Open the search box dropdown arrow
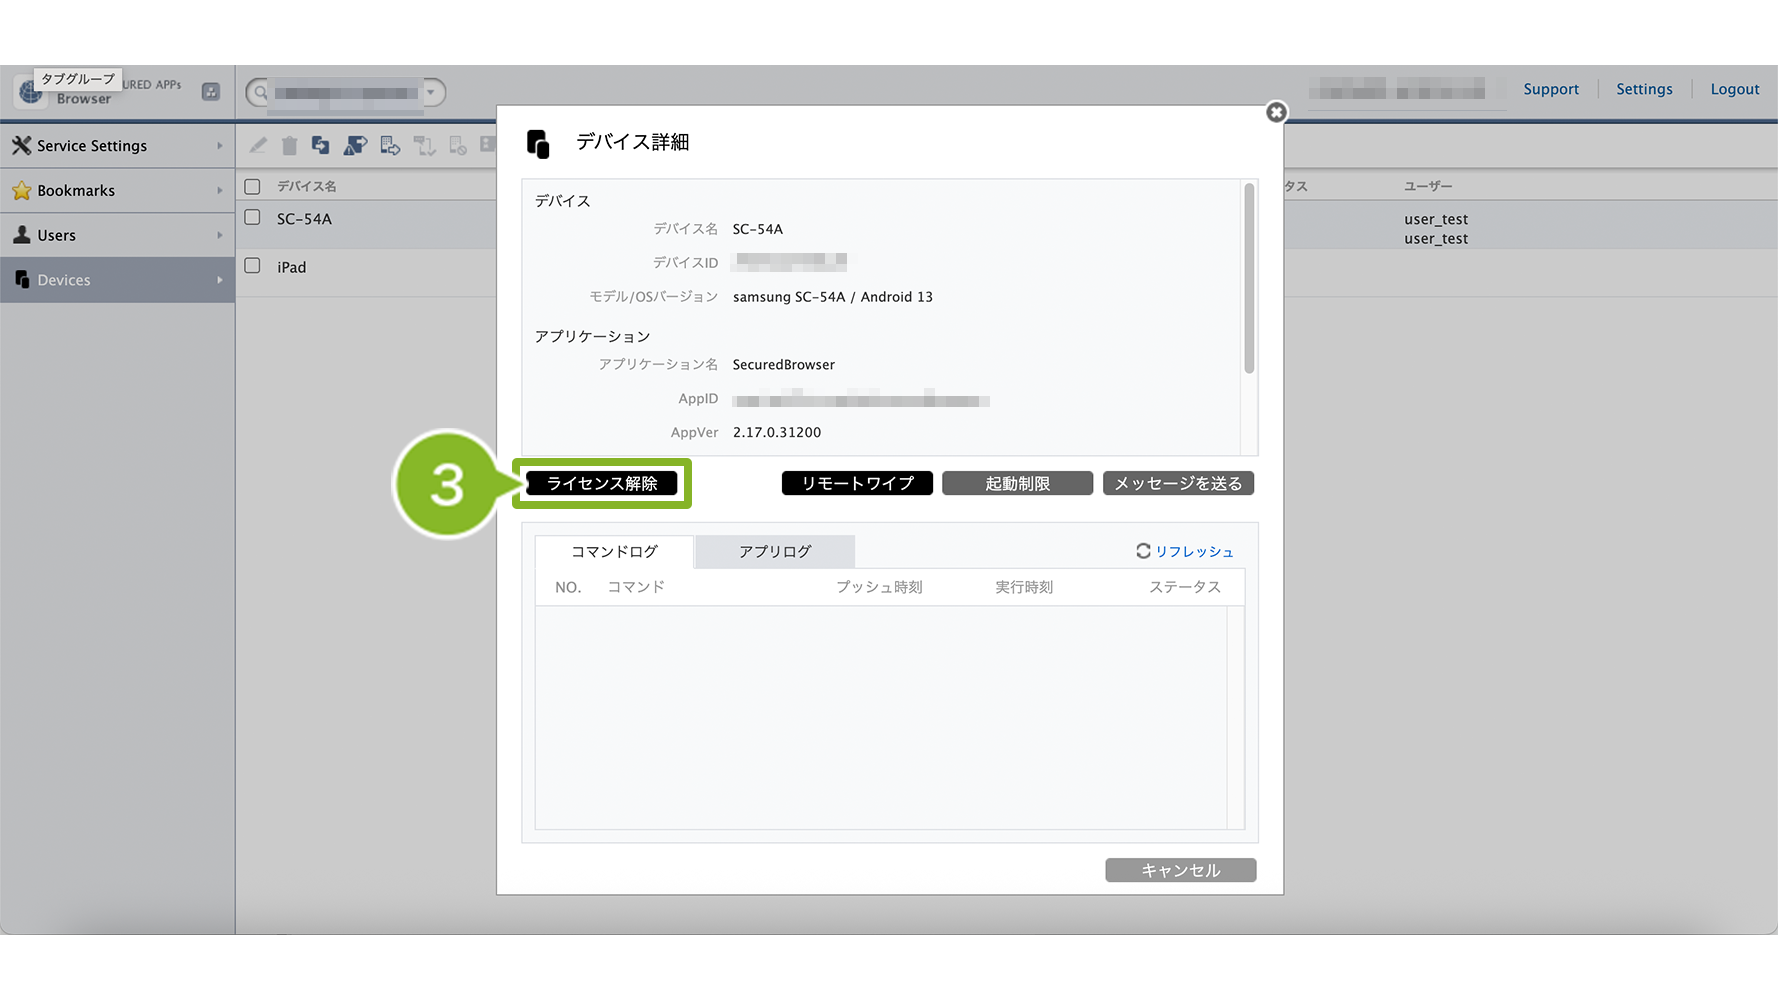 [431, 92]
